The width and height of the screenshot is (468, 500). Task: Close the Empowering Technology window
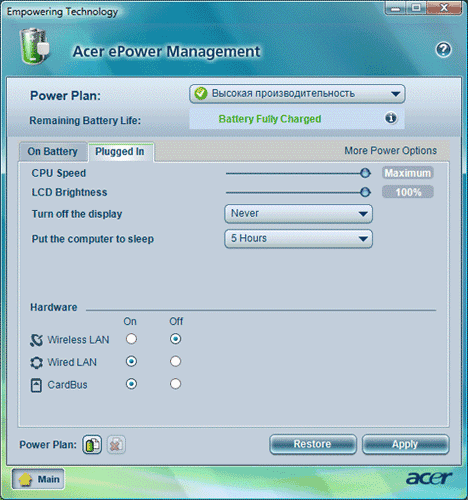pyautogui.click(x=444, y=8)
